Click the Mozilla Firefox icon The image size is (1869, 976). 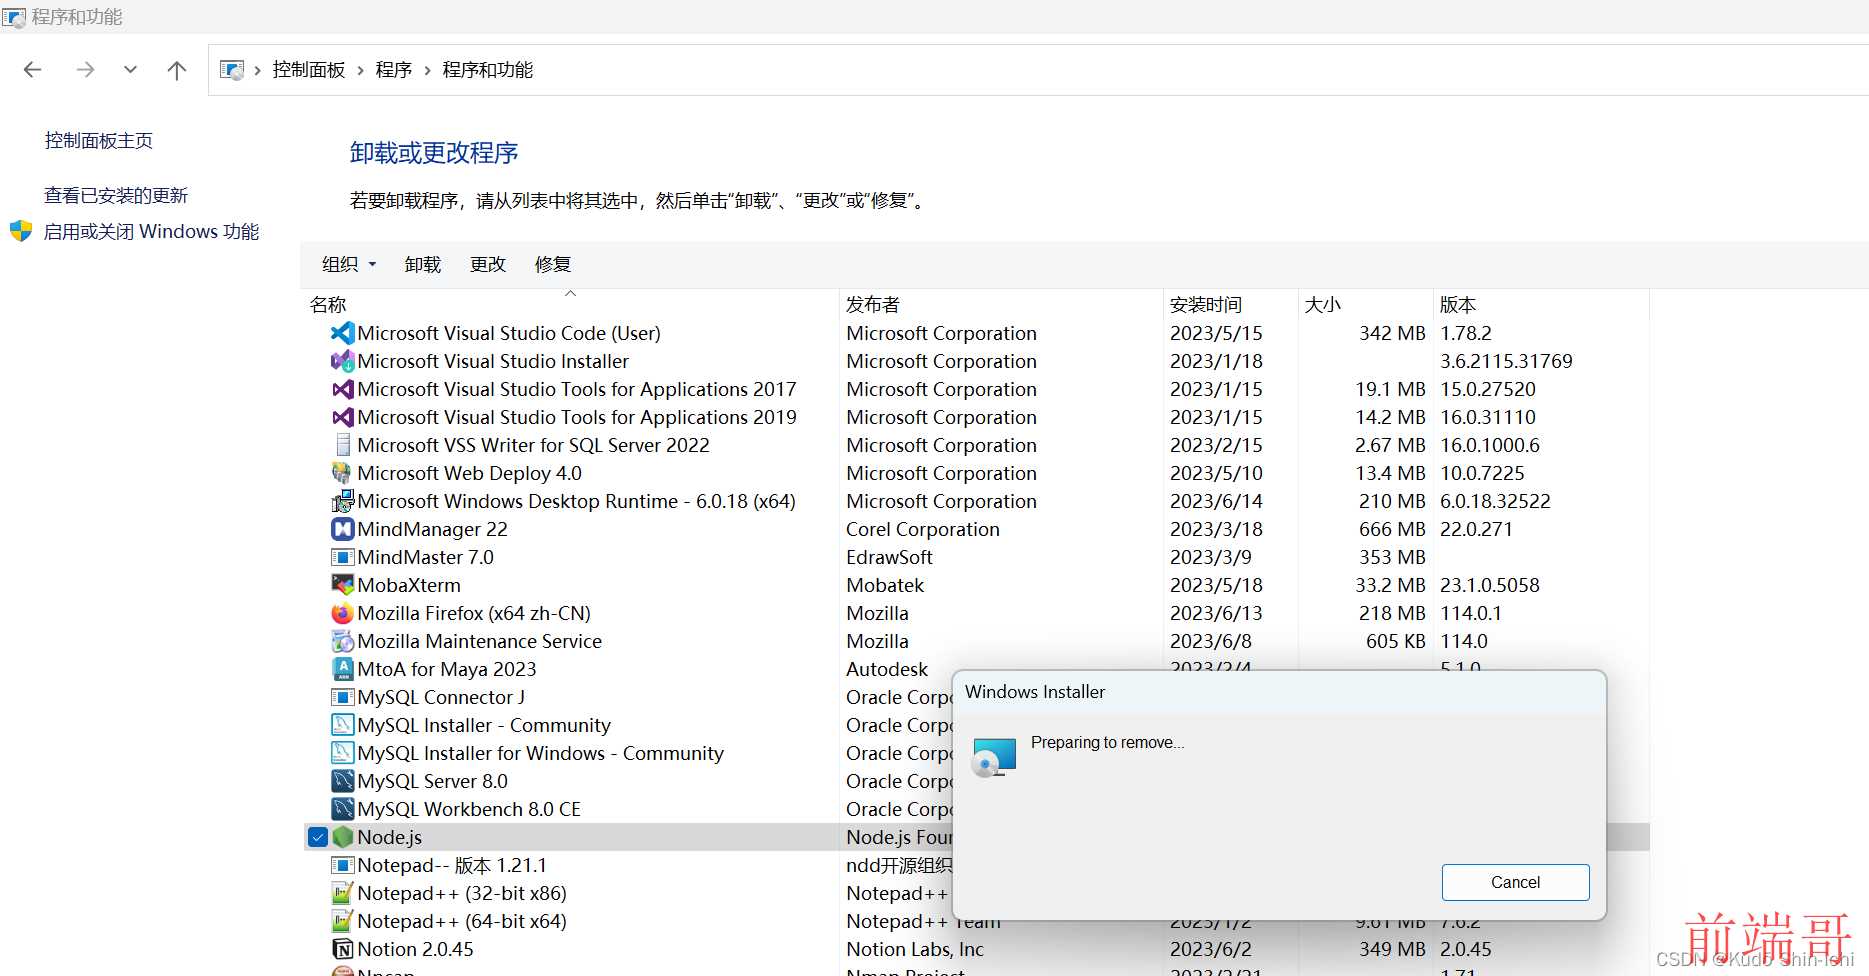342,613
